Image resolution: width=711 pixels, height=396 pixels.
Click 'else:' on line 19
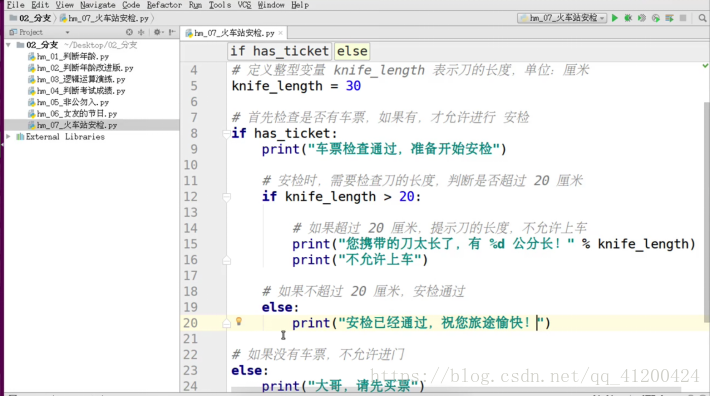click(280, 307)
